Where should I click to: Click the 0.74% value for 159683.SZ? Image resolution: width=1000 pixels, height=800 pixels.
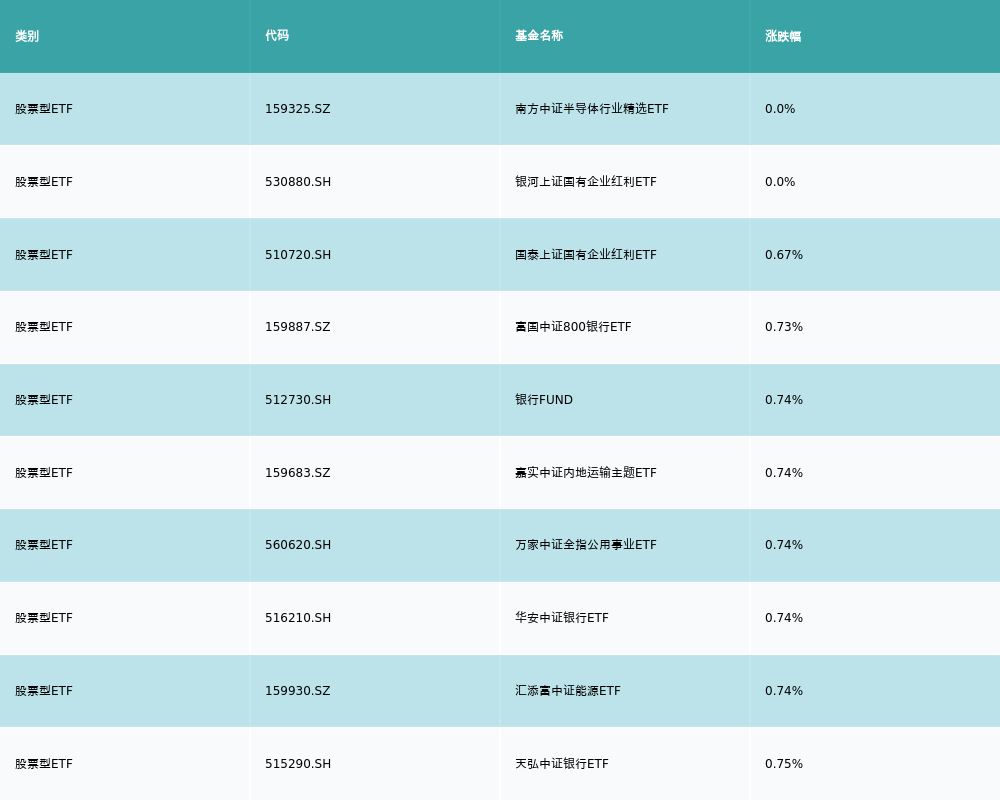tap(784, 473)
